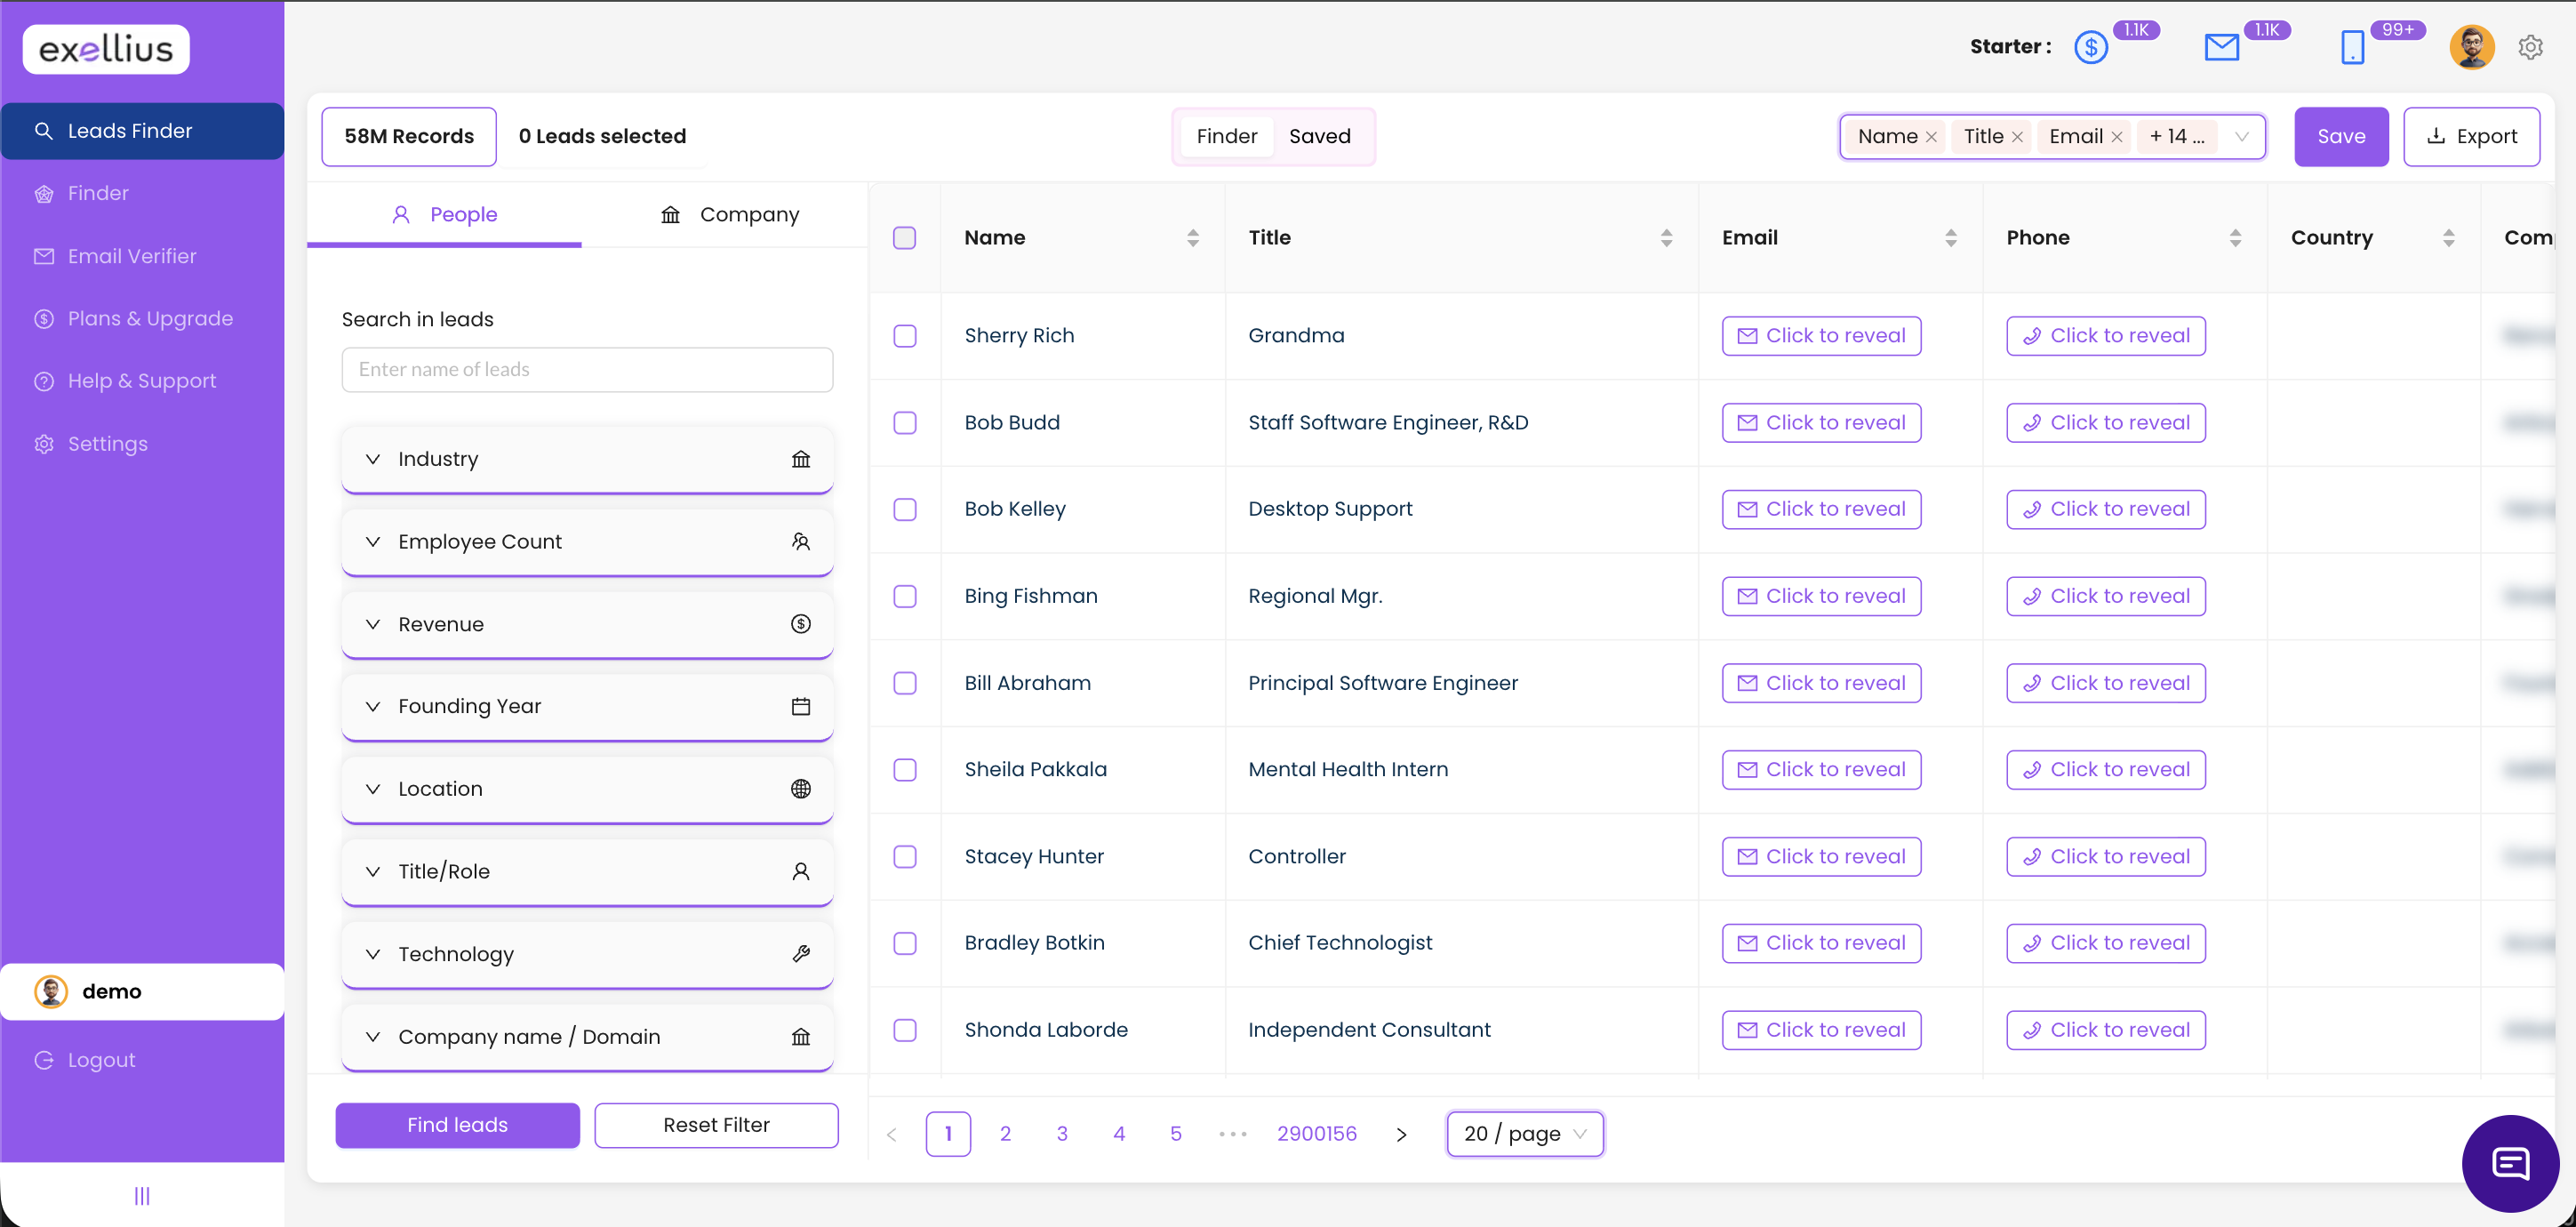Click the mobile phone credits icon
The width and height of the screenshot is (2576, 1227).
tap(2352, 47)
